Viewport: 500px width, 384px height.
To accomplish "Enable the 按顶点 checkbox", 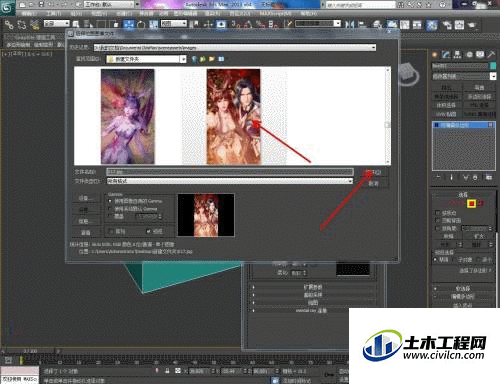I will (438, 212).
